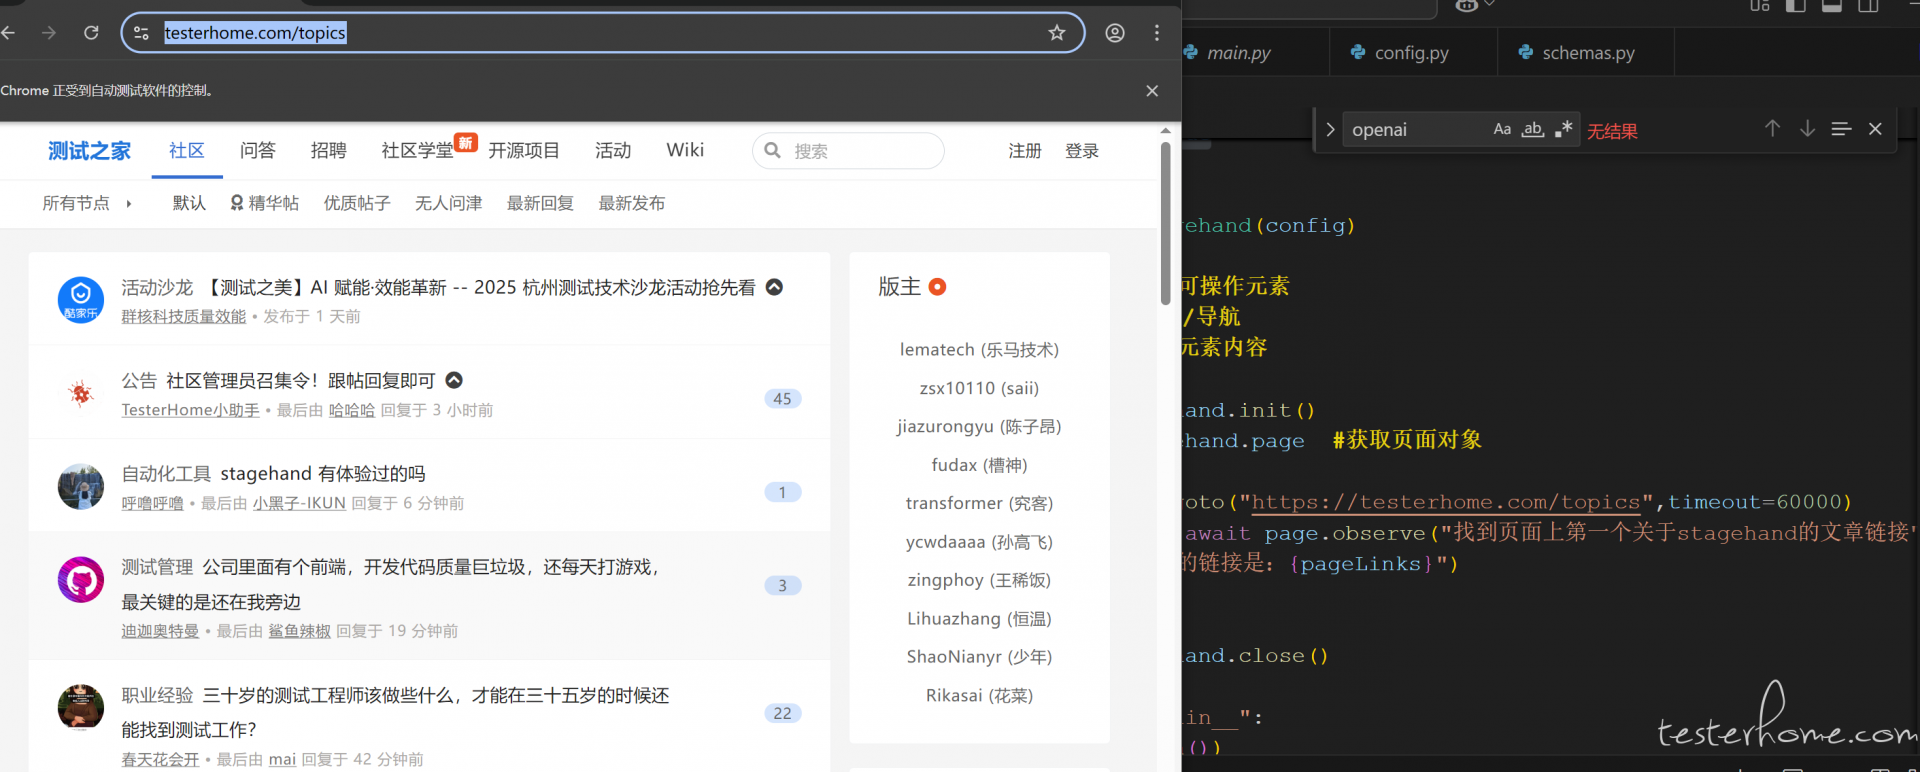Click the 3 reply count badge

click(783, 586)
